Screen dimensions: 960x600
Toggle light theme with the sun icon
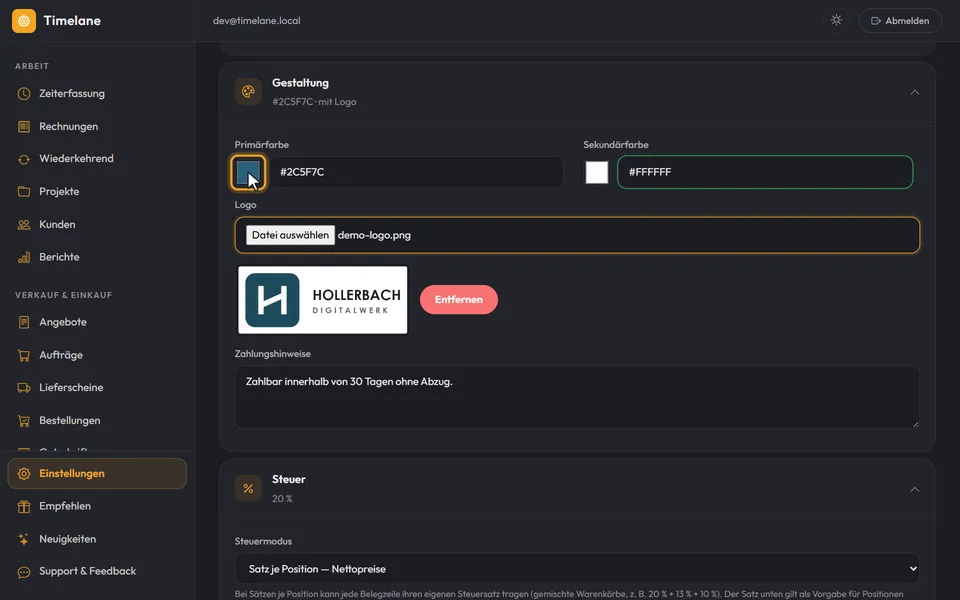click(x=836, y=20)
